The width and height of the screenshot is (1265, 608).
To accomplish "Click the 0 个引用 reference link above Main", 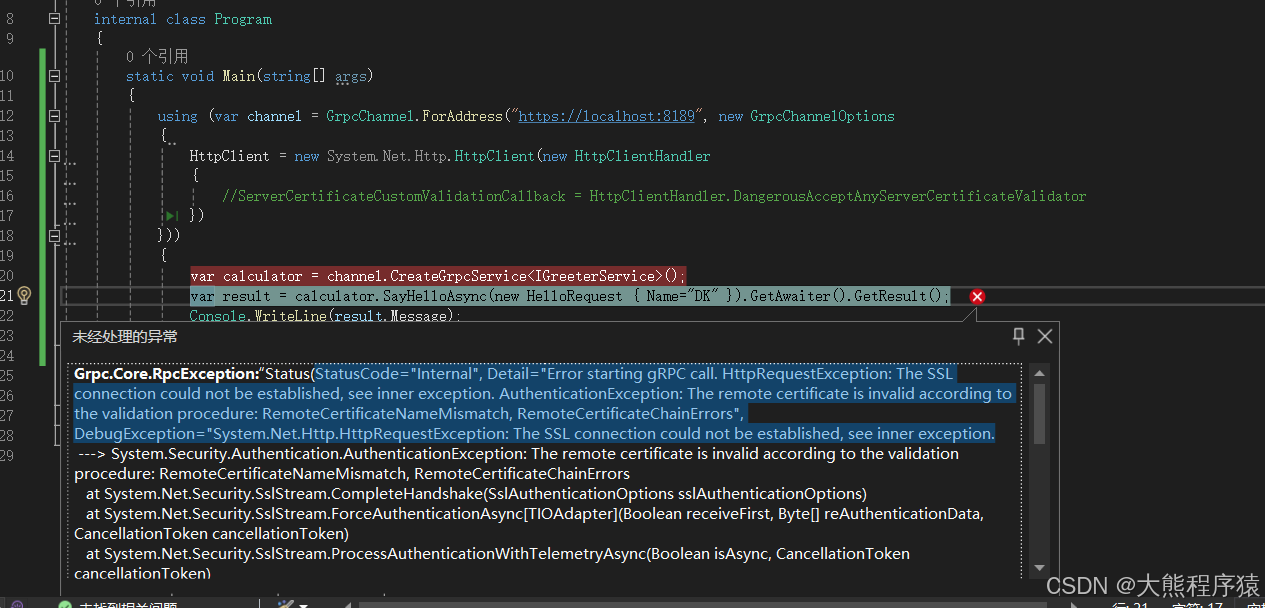I will (148, 55).
